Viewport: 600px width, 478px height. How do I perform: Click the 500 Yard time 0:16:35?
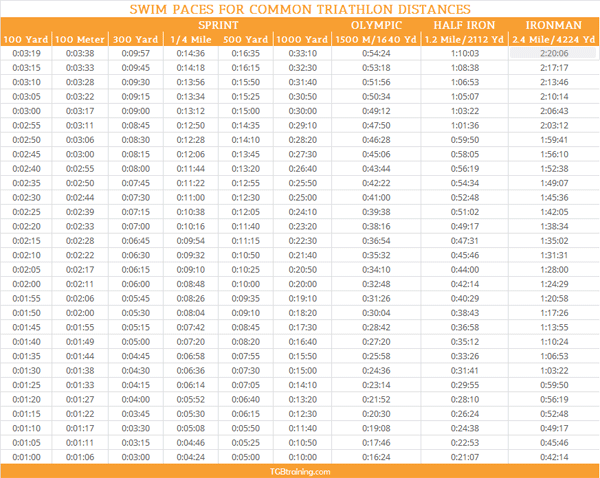pyautogui.click(x=245, y=53)
